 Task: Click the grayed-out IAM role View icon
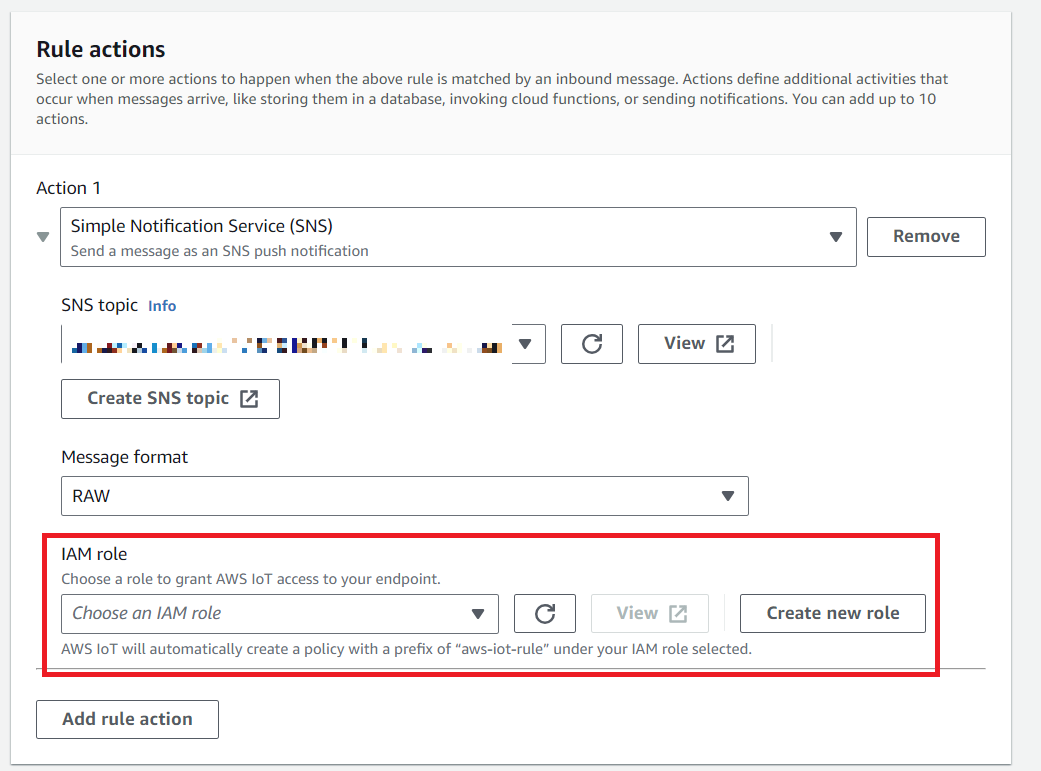[x=678, y=614]
